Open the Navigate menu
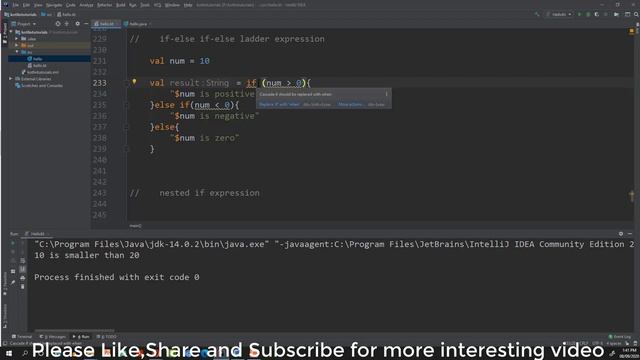640x360 pixels. tap(53, 5)
